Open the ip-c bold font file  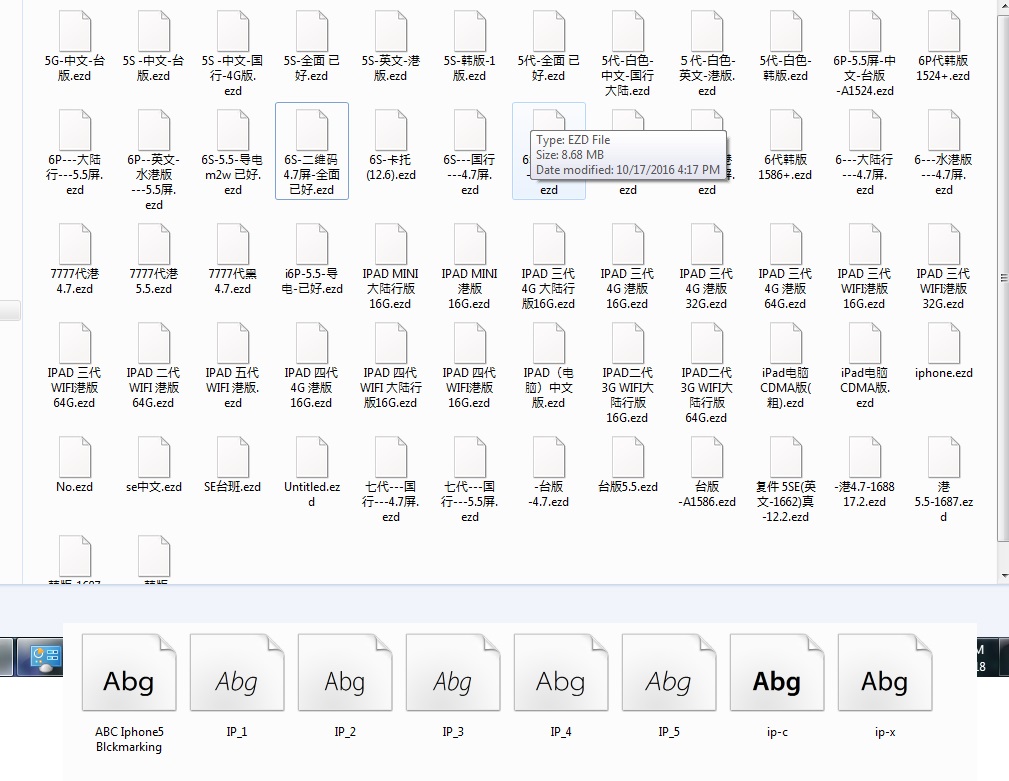point(777,672)
